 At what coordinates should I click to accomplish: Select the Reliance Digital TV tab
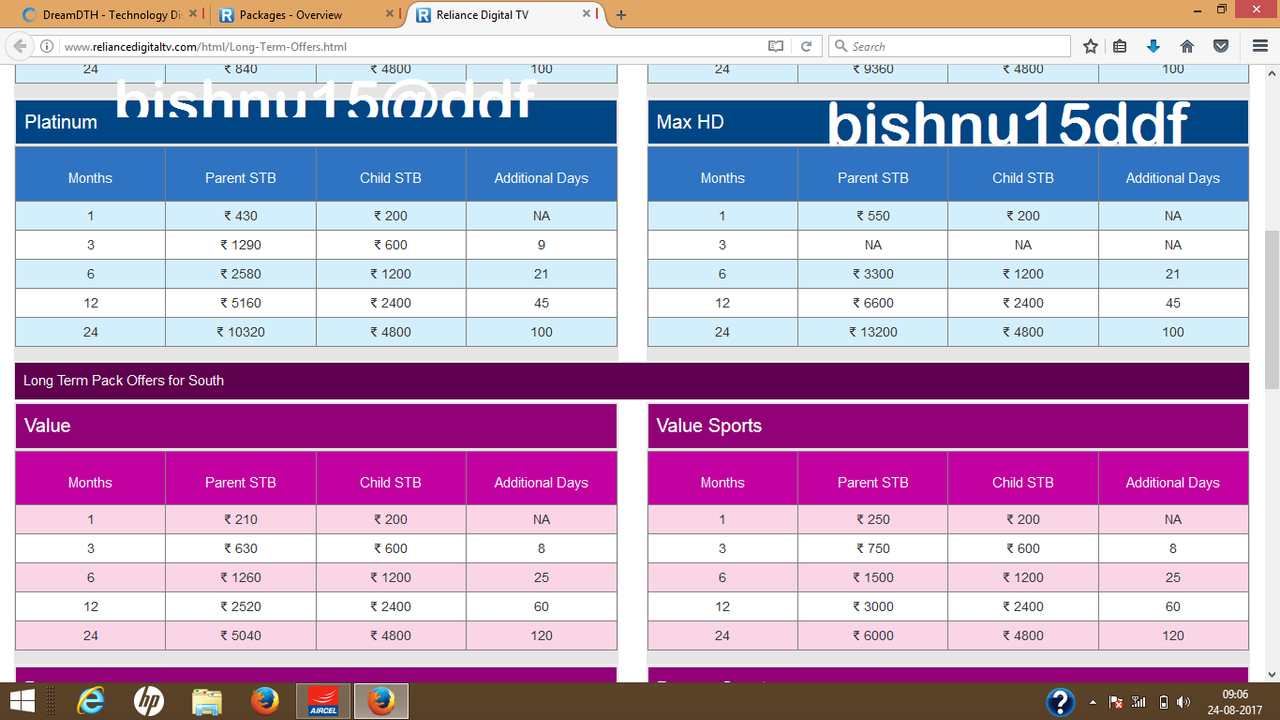[x=506, y=15]
